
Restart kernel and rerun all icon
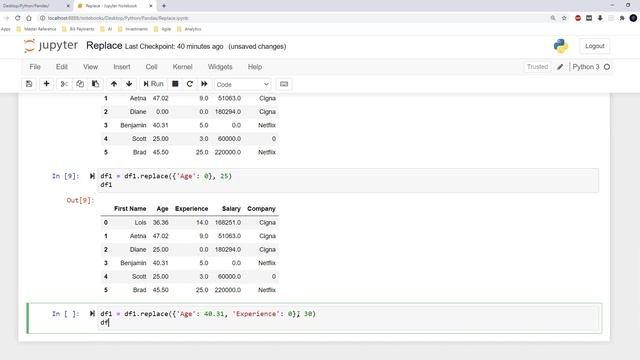(x=204, y=84)
